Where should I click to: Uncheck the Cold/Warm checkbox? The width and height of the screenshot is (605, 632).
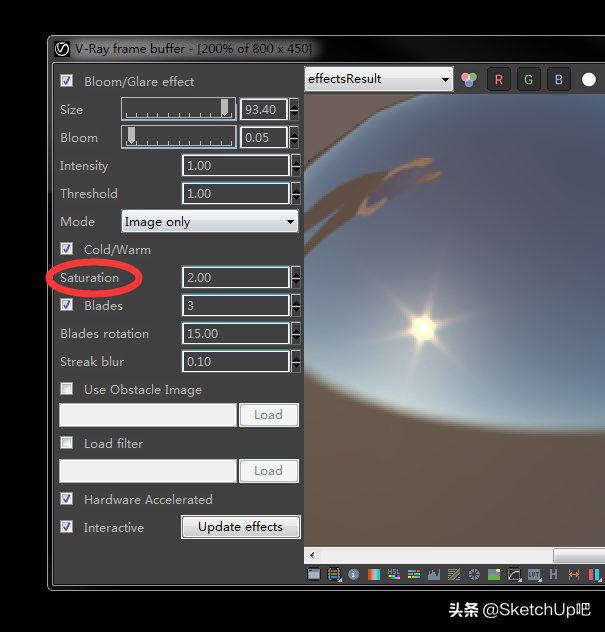tap(67, 249)
